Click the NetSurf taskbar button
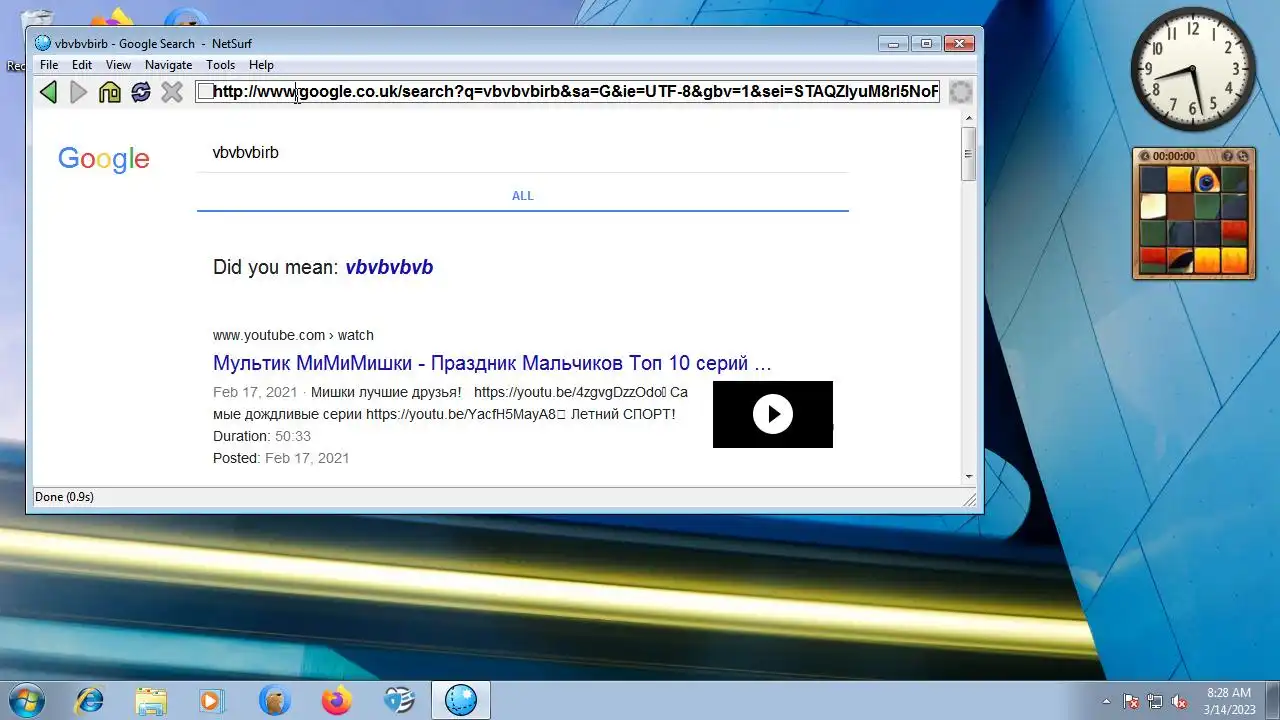Screen dimensions: 1280x720 pyautogui.click(x=461, y=700)
